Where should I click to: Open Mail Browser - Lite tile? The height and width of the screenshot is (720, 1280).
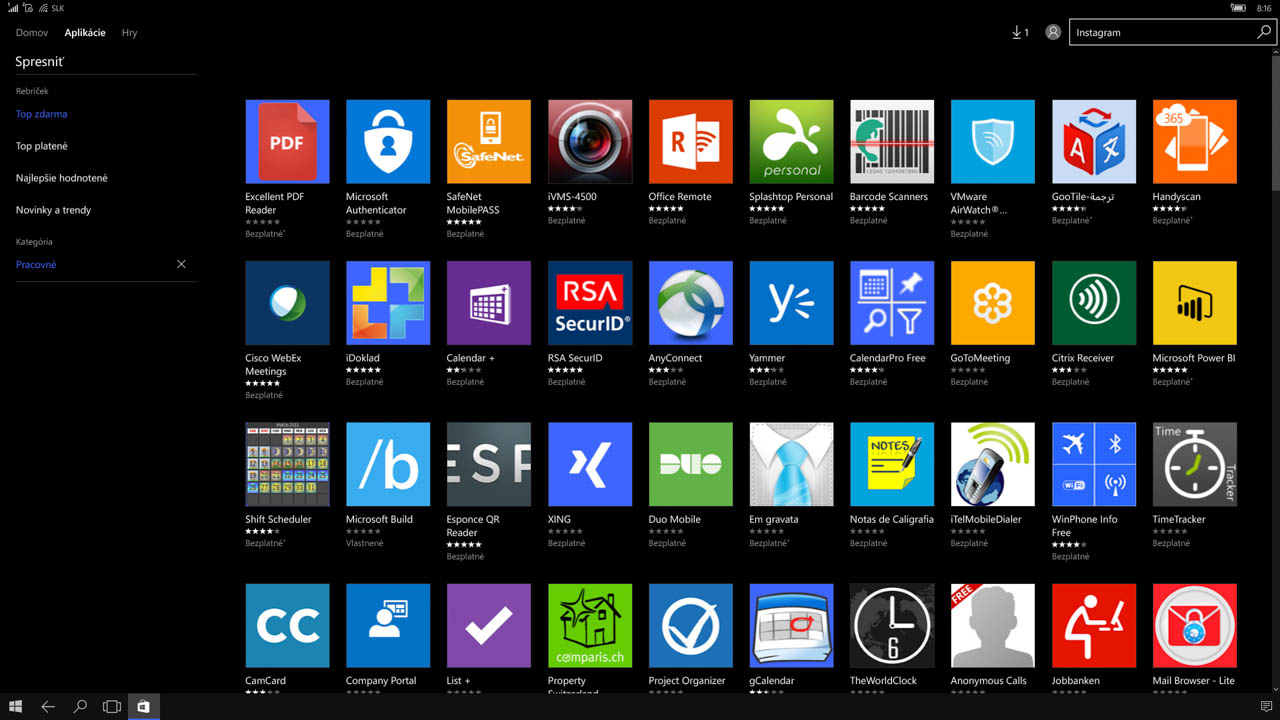(1195, 626)
